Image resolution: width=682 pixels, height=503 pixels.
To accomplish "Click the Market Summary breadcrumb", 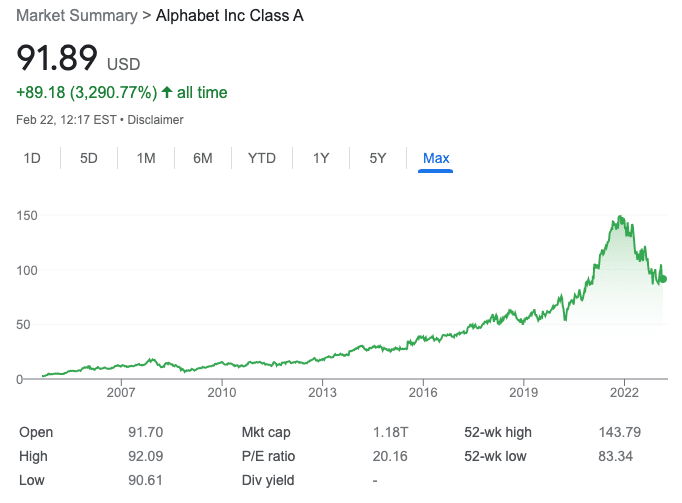I will click(x=74, y=17).
